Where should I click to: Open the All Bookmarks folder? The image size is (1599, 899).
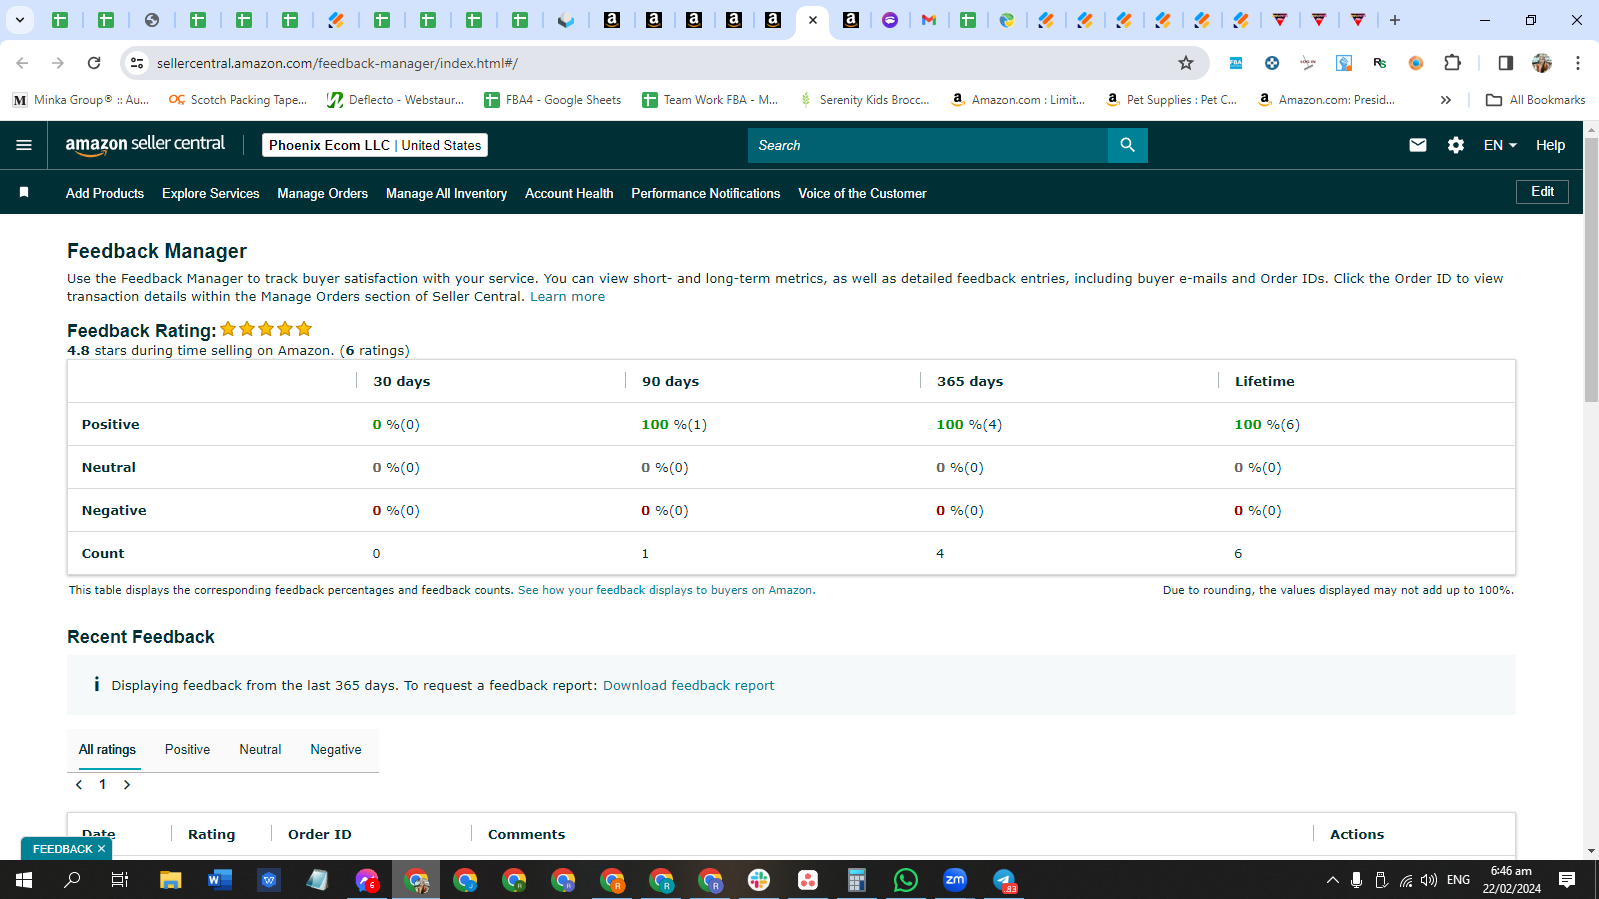1535,100
